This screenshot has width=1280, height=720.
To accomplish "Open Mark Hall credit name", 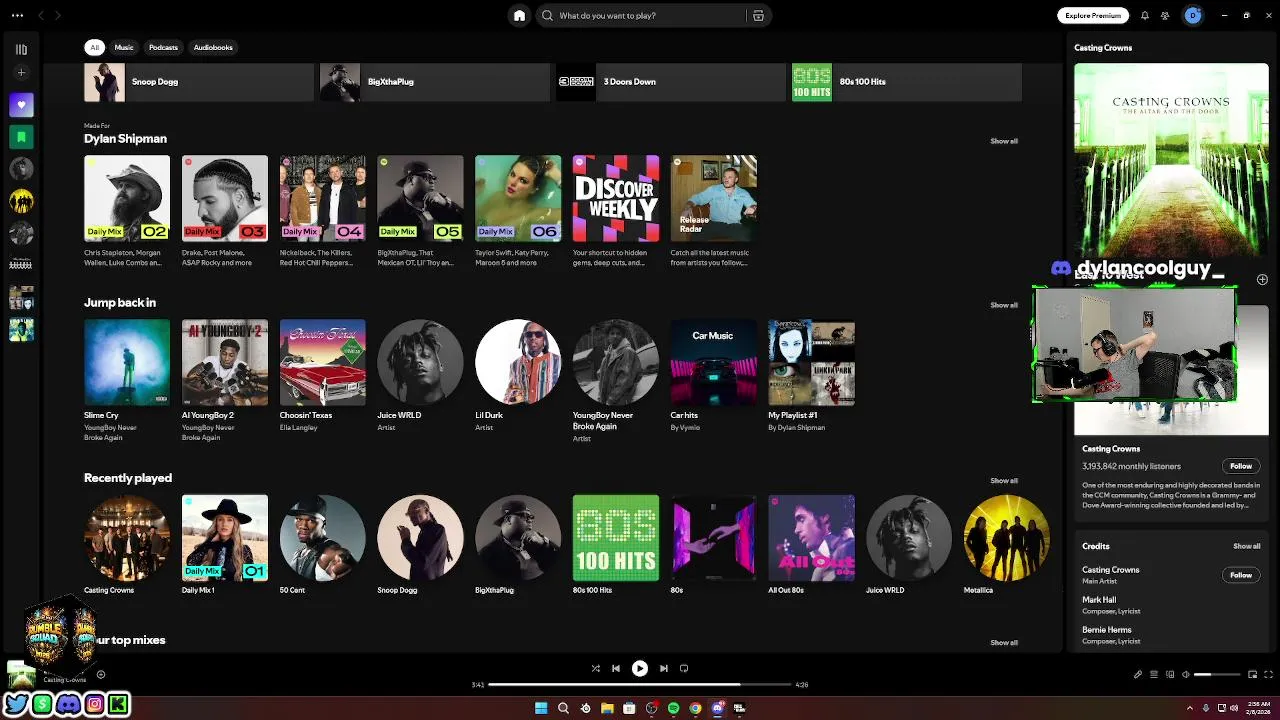I will click(1099, 600).
